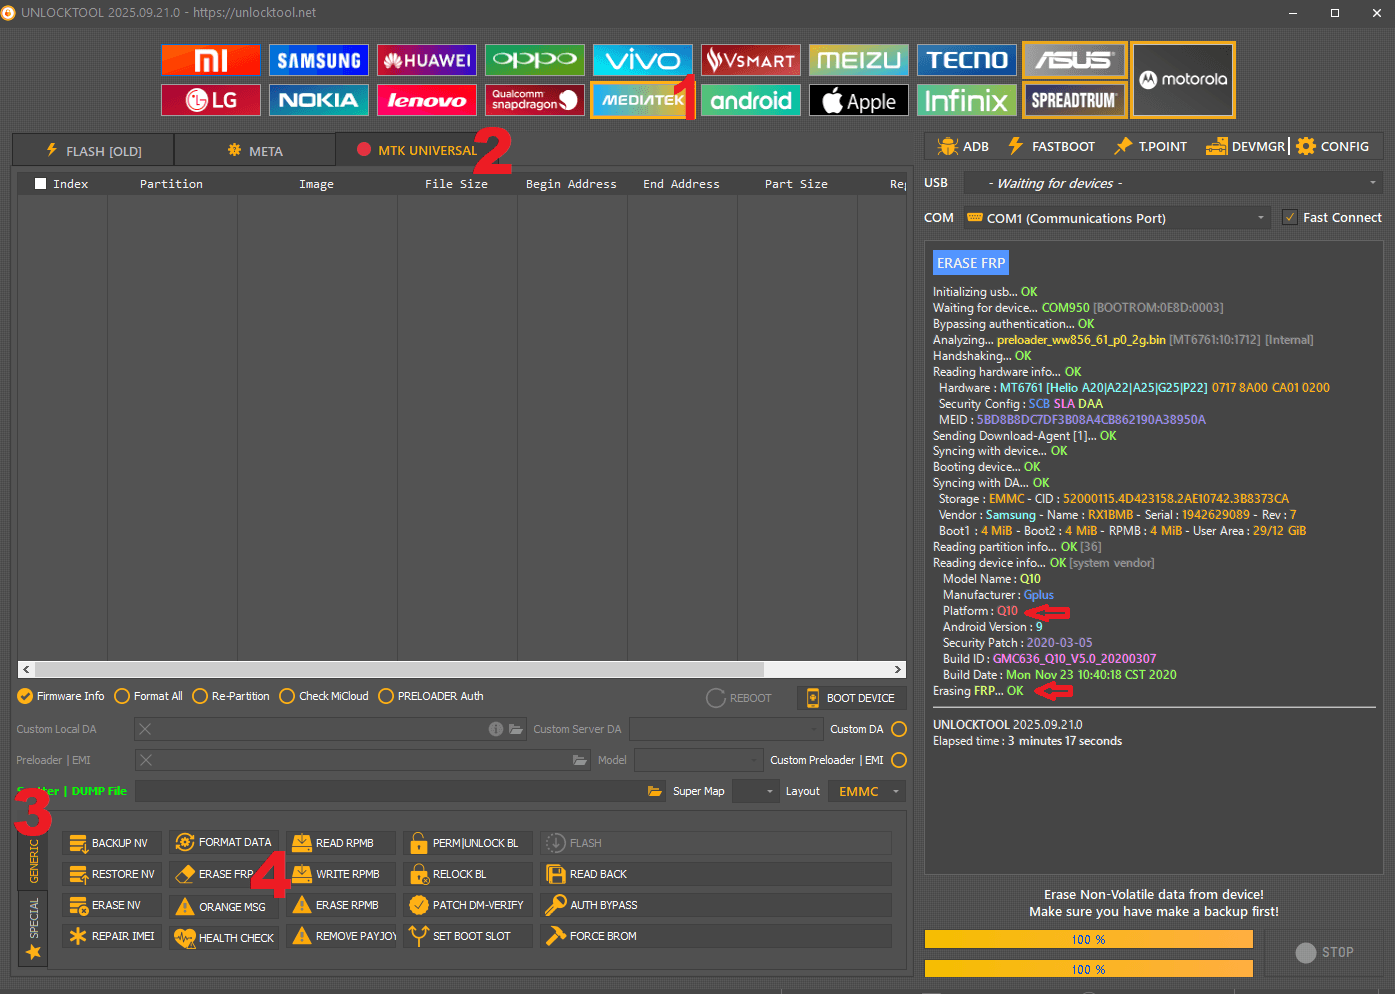Image resolution: width=1395 pixels, height=994 pixels.
Task: Open the FLASH [OLD] tab
Action: [x=93, y=151]
